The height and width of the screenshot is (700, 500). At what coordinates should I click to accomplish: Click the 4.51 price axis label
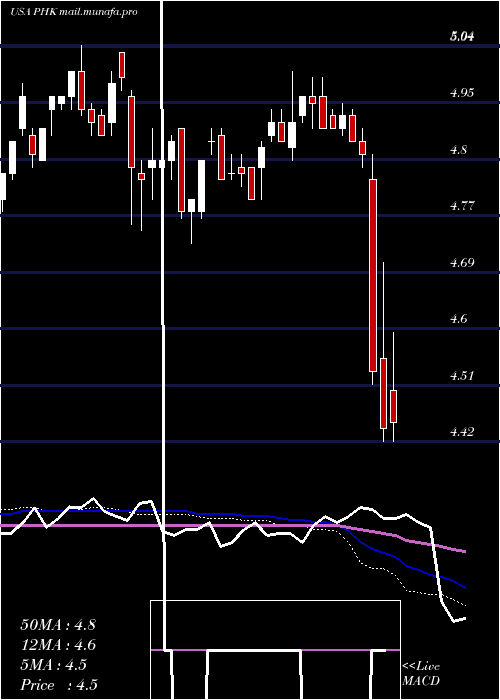tap(462, 376)
